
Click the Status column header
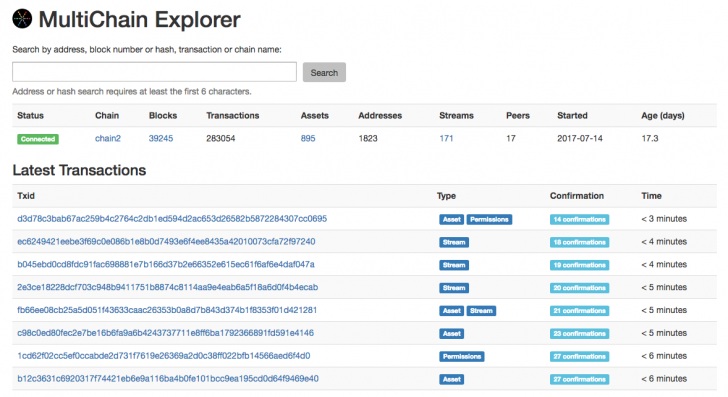pyautogui.click(x=30, y=116)
